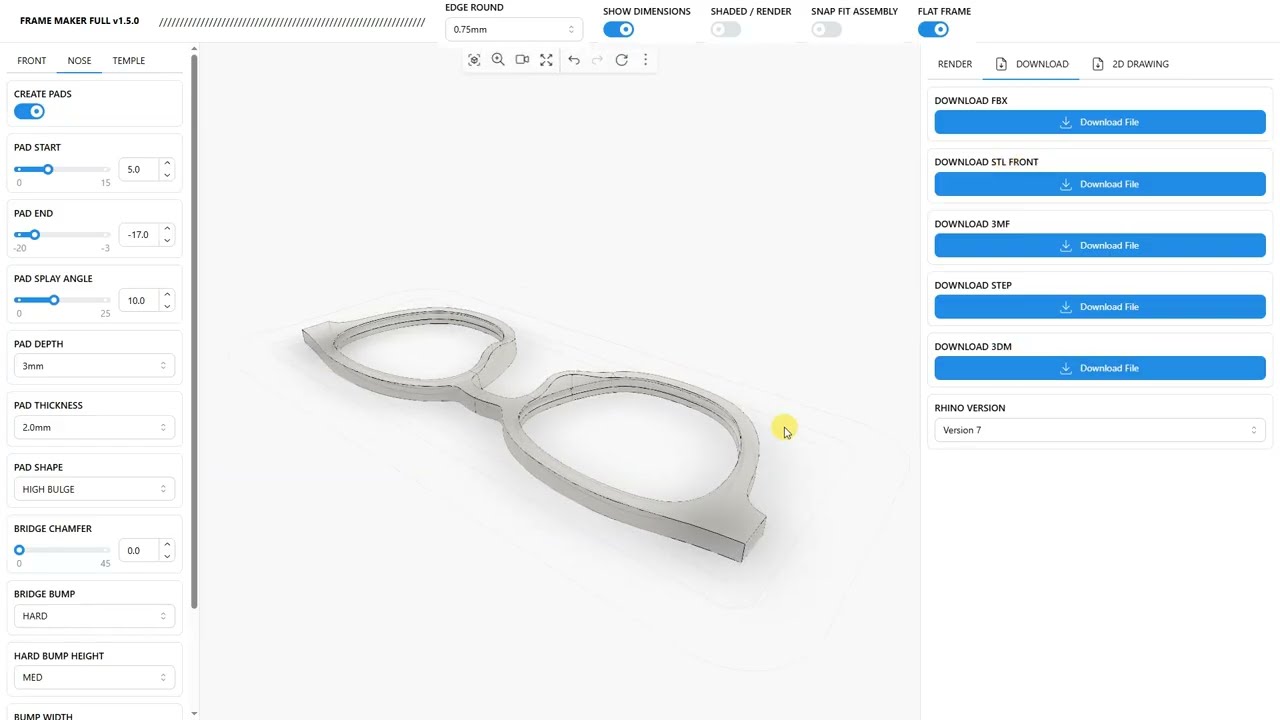Increase the Pad End value with up arrow
This screenshot has height=720, width=1280.
[167, 229]
